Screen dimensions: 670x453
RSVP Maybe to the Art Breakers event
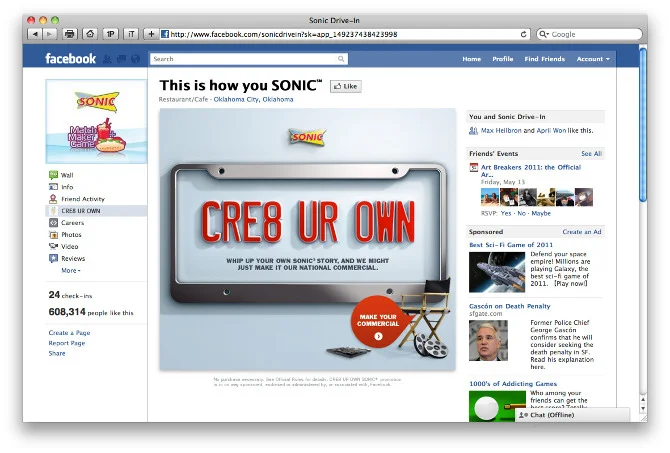(x=541, y=213)
